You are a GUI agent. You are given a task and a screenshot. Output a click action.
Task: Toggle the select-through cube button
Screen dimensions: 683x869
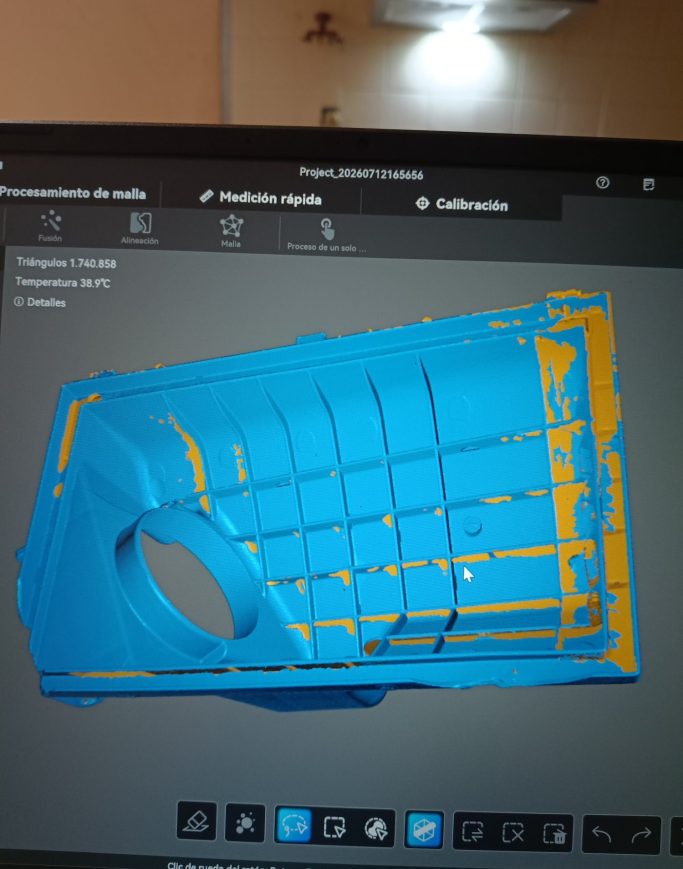coord(424,830)
